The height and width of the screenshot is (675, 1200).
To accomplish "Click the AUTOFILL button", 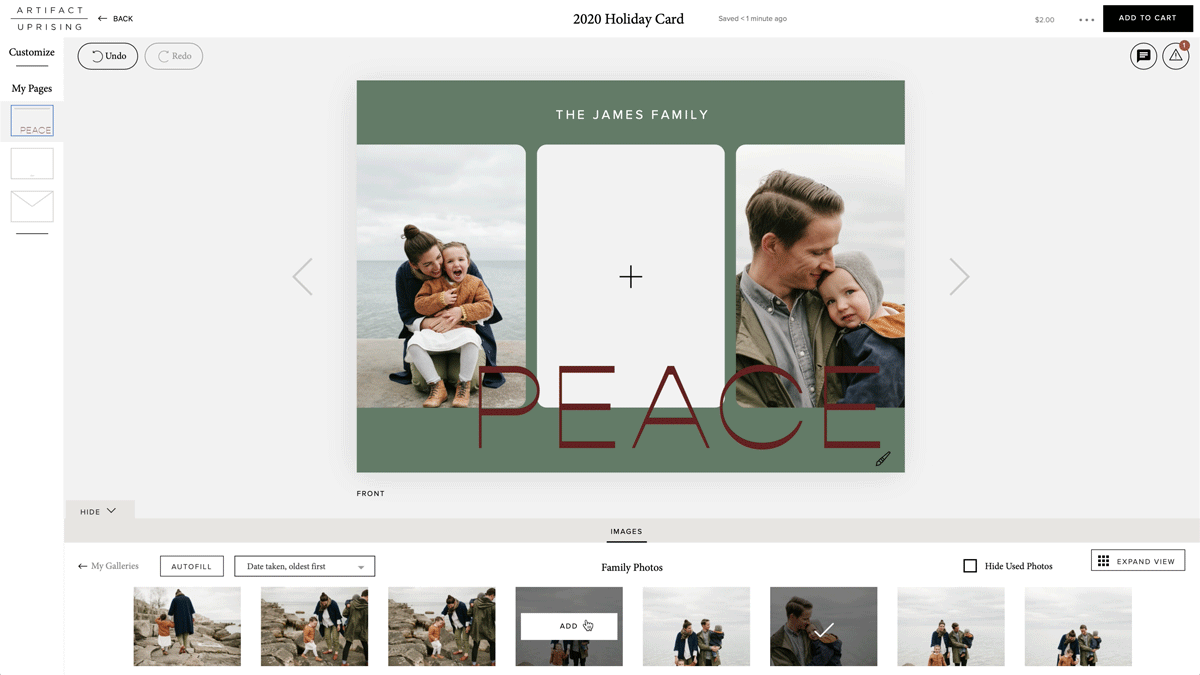I will coord(191,566).
